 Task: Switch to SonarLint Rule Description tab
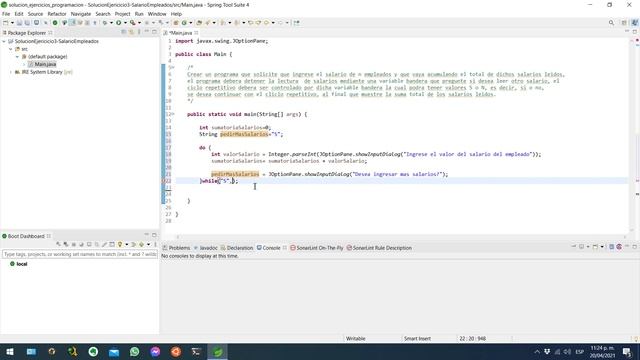pos(379,248)
